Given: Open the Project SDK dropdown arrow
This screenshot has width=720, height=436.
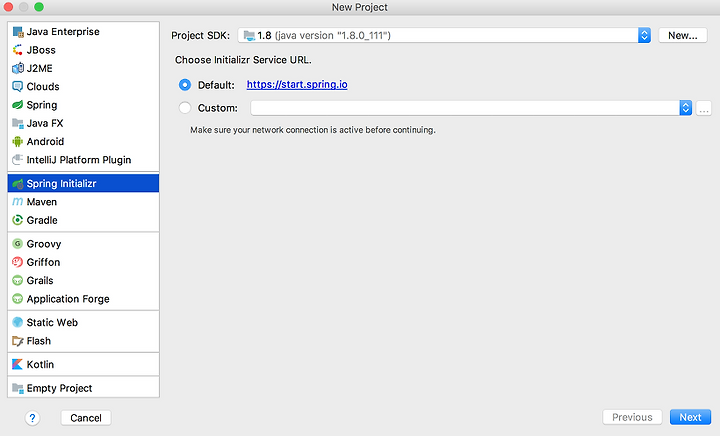Looking at the screenshot, I should click(x=644, y=35).
